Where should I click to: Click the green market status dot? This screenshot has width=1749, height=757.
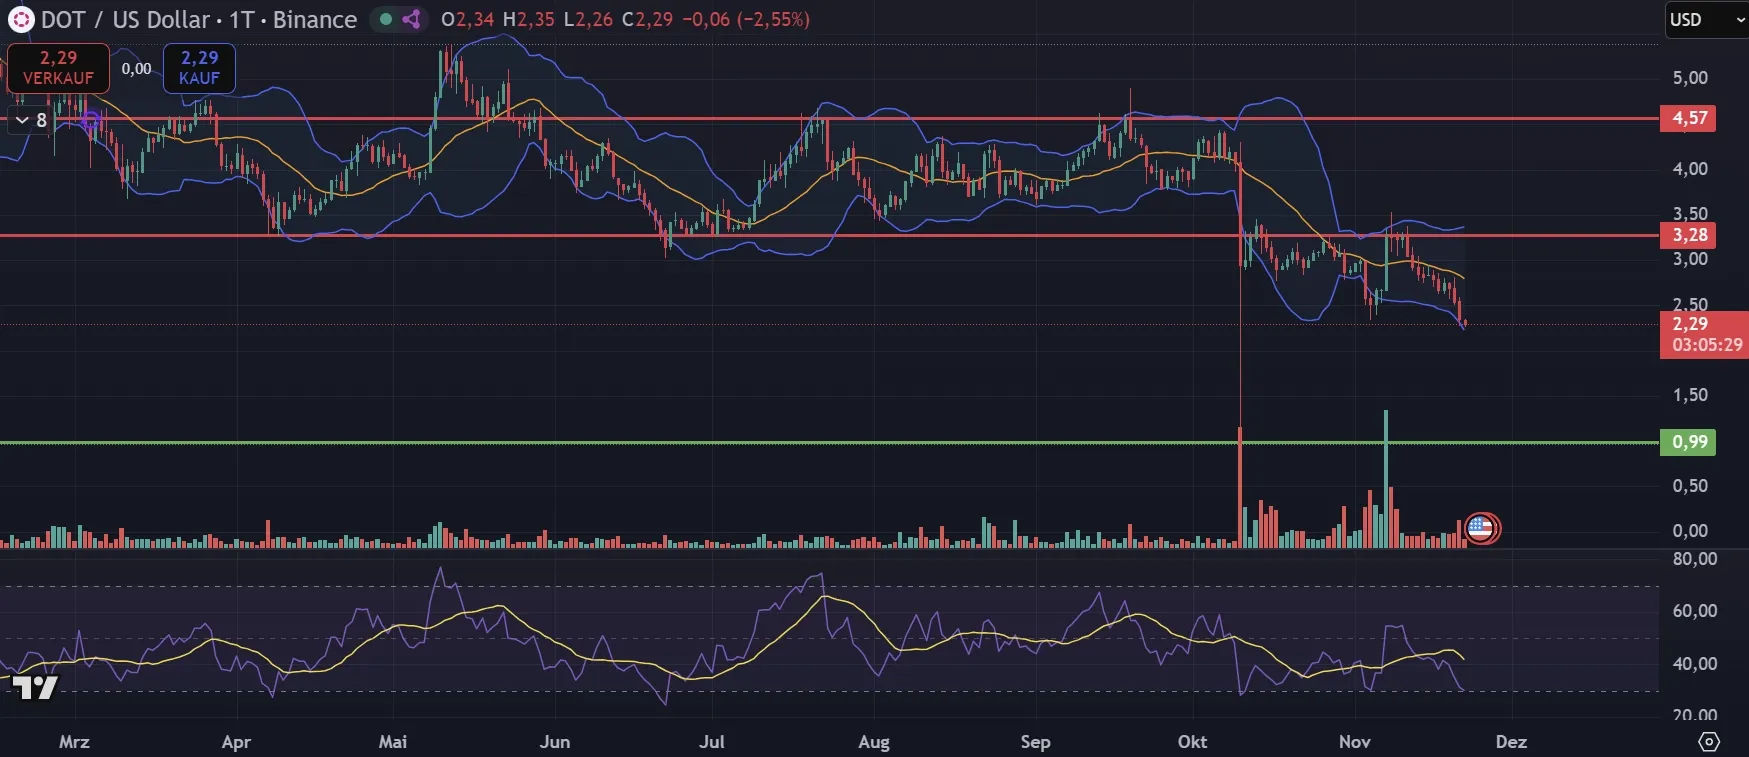[386, 19]
